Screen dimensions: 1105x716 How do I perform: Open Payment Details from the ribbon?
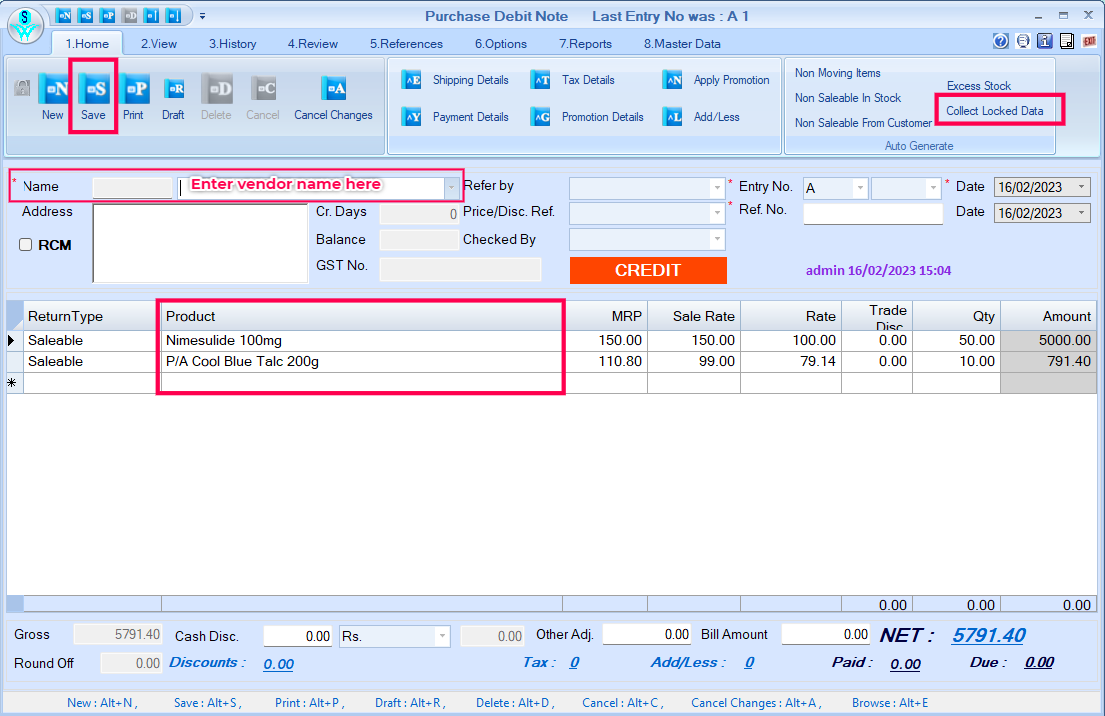(x=455, y=116)
